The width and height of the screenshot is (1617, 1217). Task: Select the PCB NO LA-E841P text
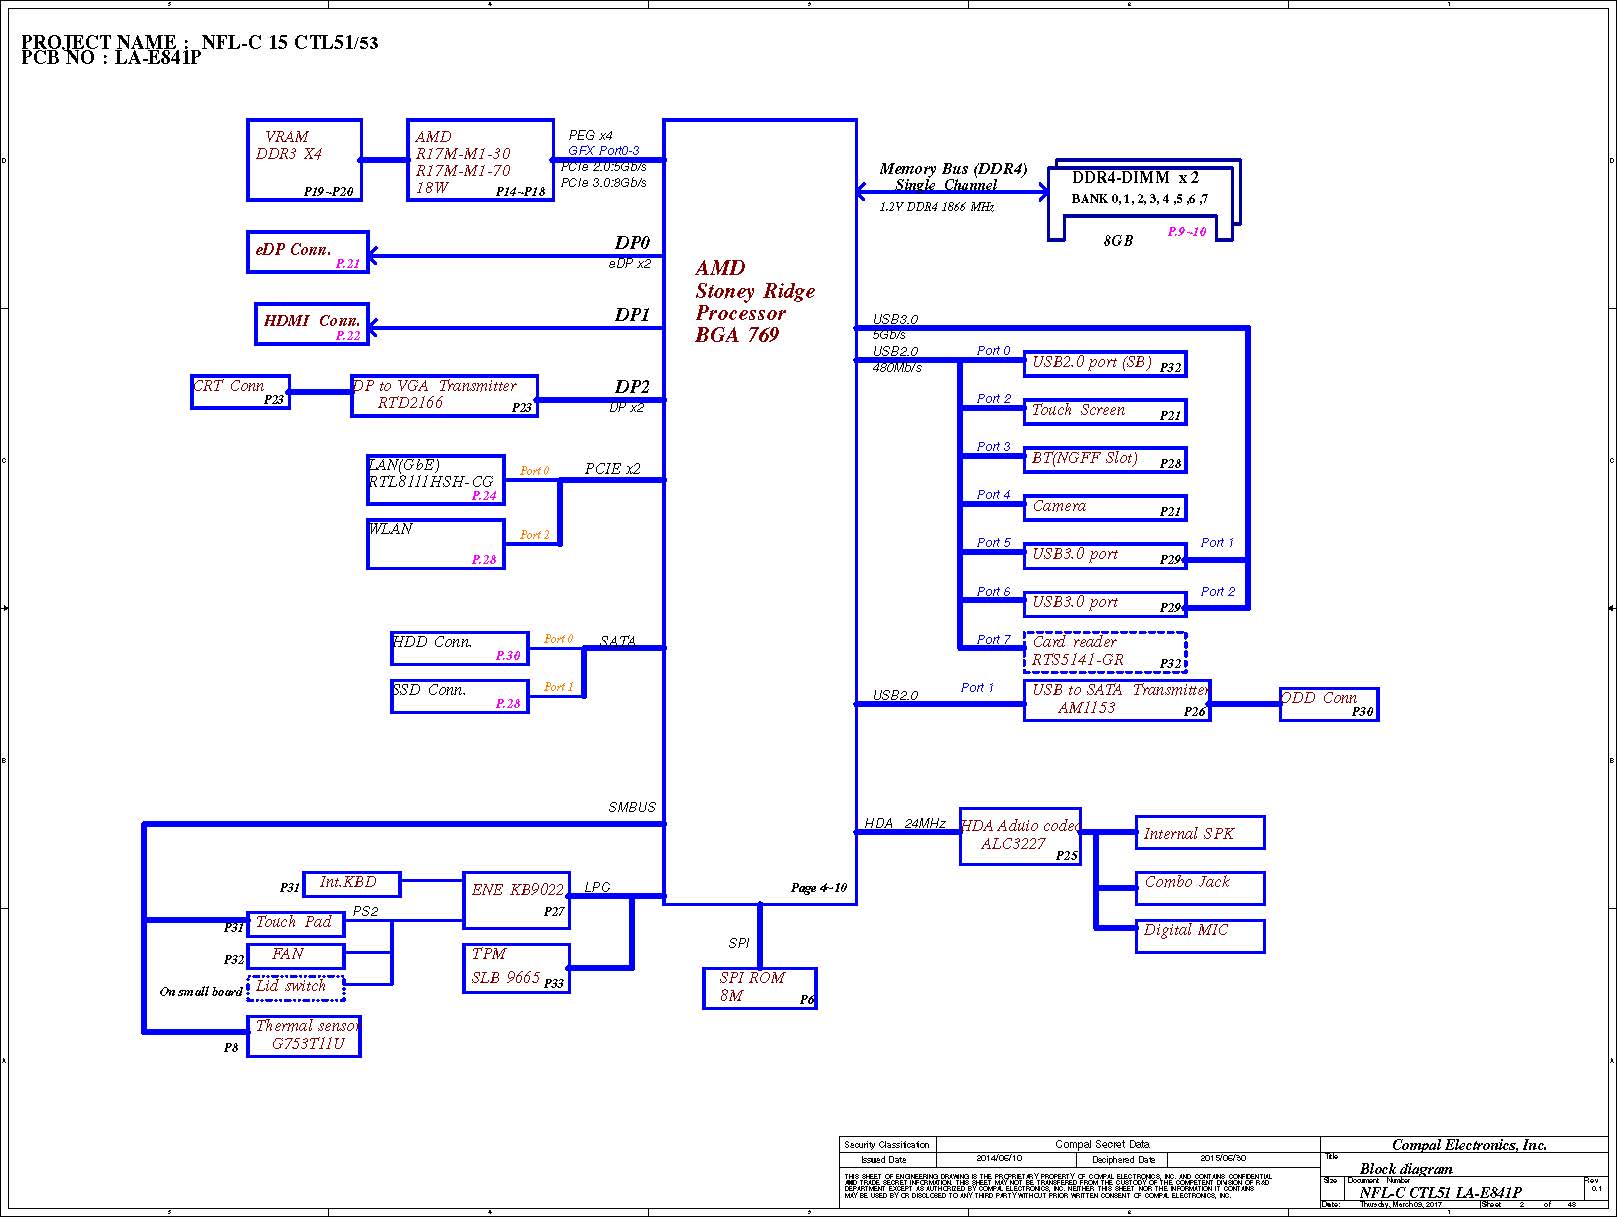111,58
